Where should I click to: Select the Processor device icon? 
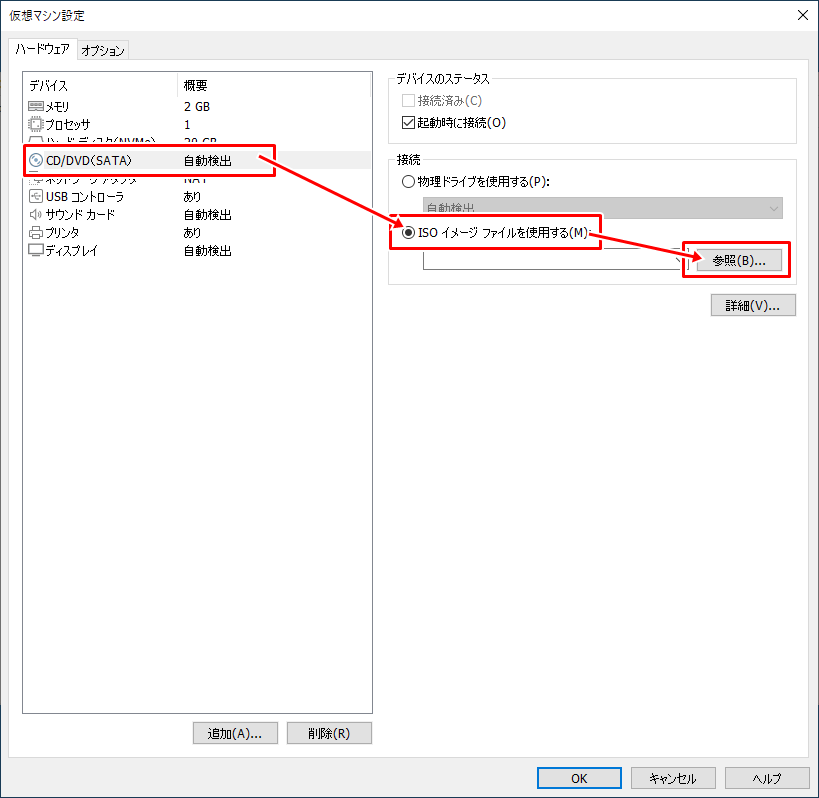(x=36, y=124)
